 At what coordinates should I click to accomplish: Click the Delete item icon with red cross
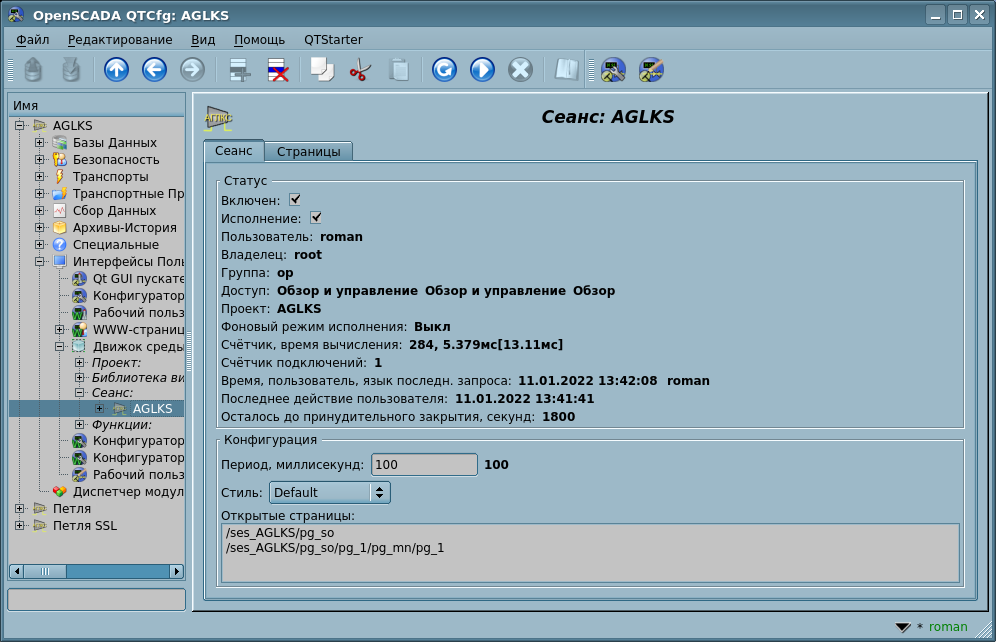point(277,69)
